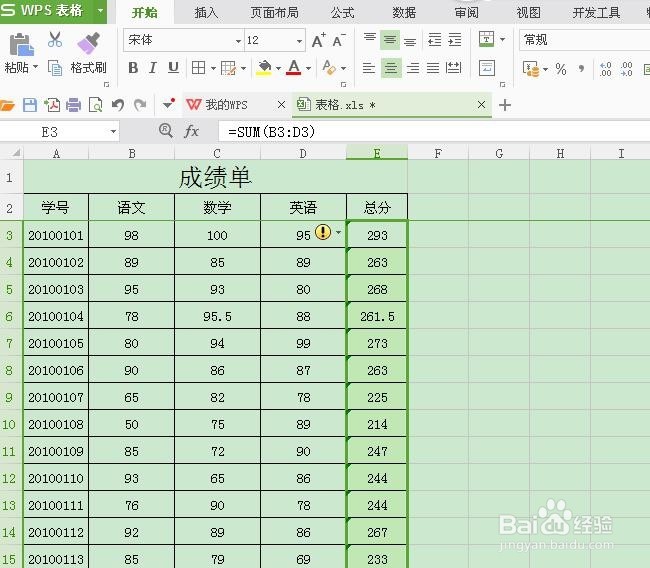Click the error warning indicator by D3
Viewport: 650px width, 568px height.
323,232
